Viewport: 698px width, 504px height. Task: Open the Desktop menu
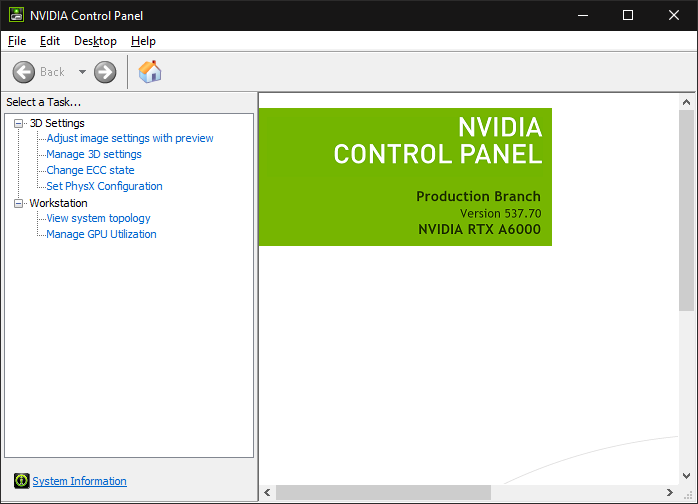pos(95,41)
